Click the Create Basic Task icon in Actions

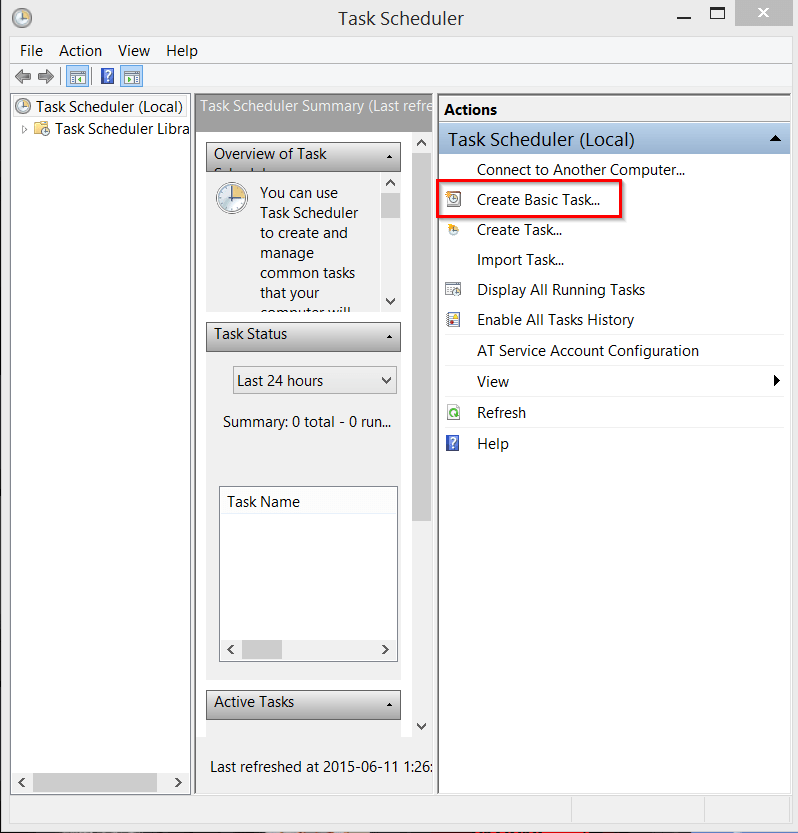click(454, 200)
